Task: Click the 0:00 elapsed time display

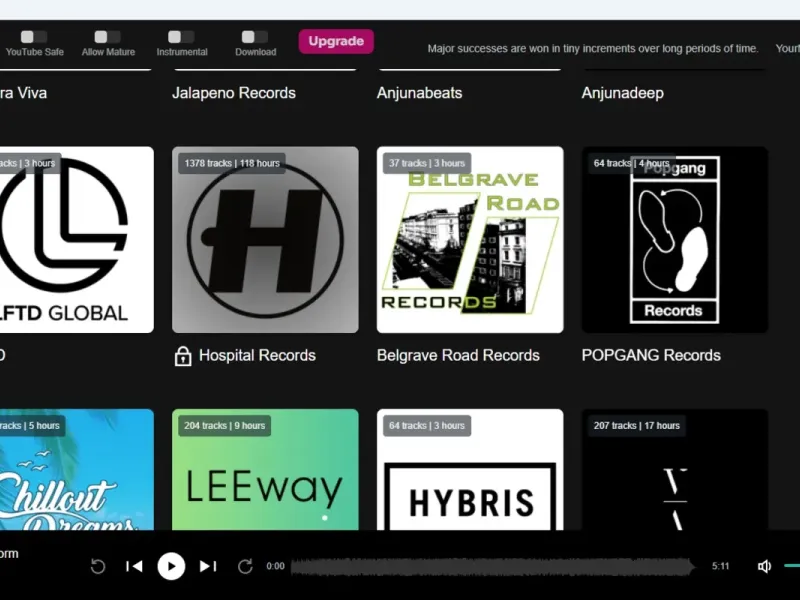Action: pos(276,566)
